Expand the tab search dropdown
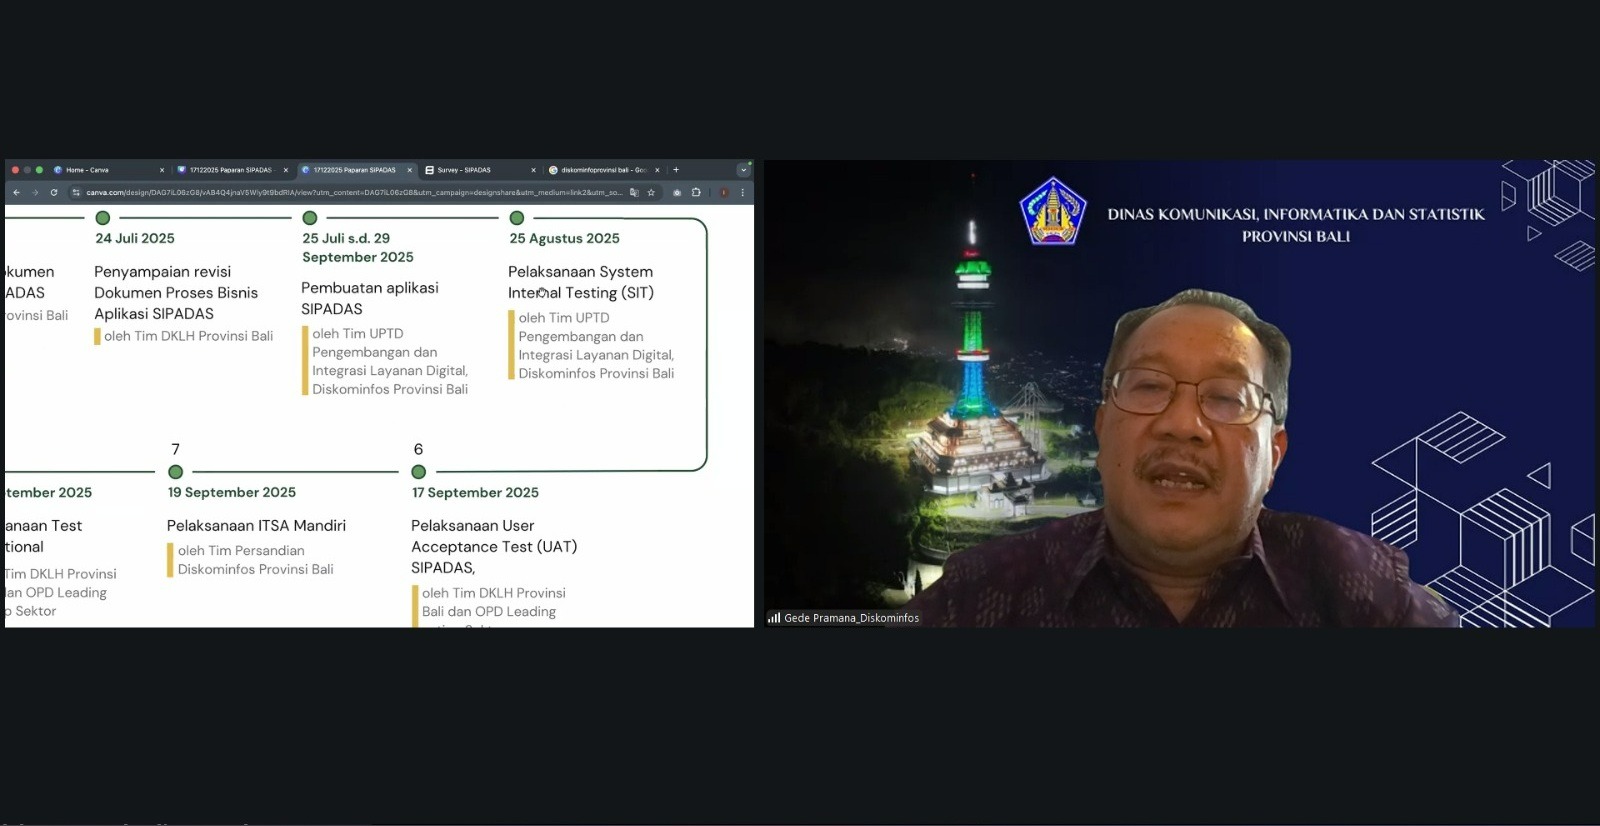Image resolution: width=1600 pixels, height=826 pixels. pyautogui.click(x=743, y=170)
